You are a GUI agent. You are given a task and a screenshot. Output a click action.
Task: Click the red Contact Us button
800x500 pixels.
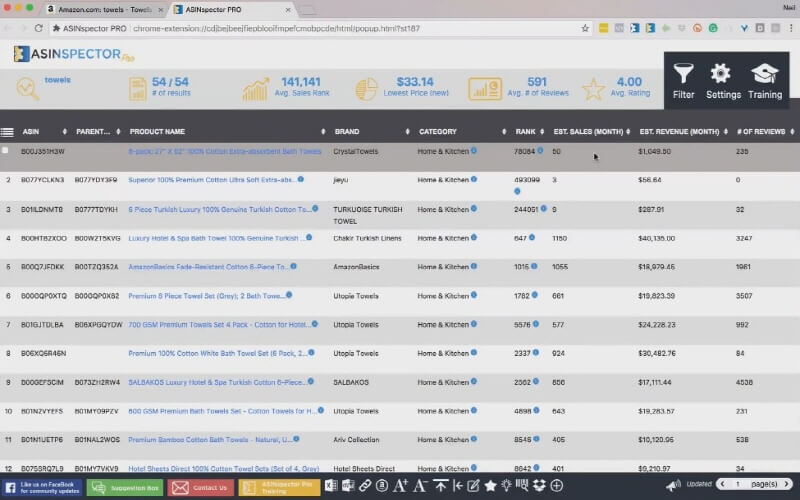(201, 487)
